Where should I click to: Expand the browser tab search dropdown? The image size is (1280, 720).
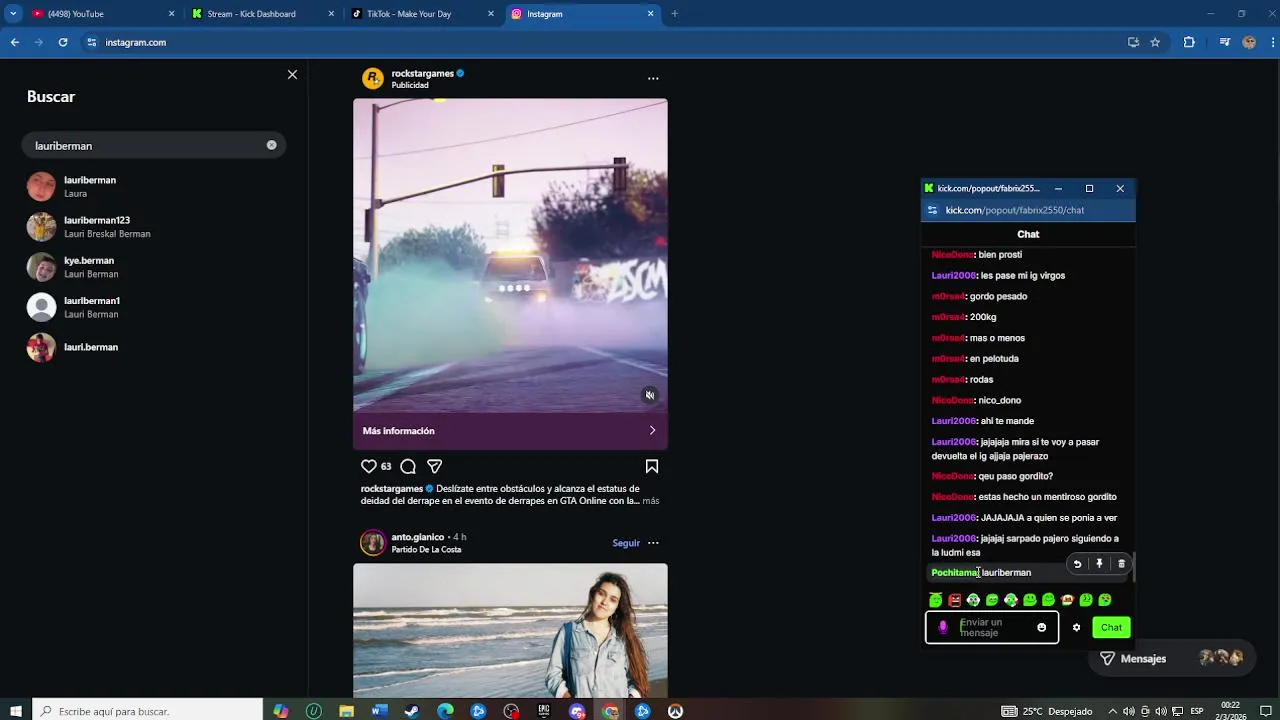[13, 14]
